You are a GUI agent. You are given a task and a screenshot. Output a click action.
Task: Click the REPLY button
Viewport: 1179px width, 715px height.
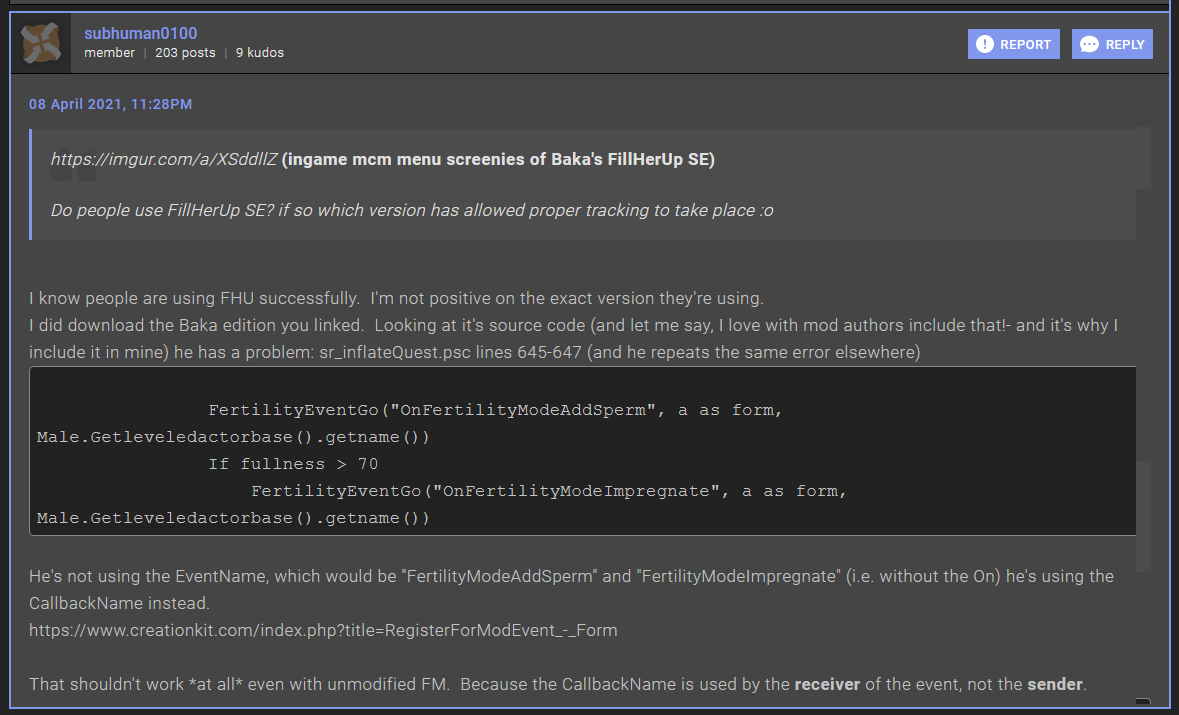pyautogui.click(x=1112, y=44)
